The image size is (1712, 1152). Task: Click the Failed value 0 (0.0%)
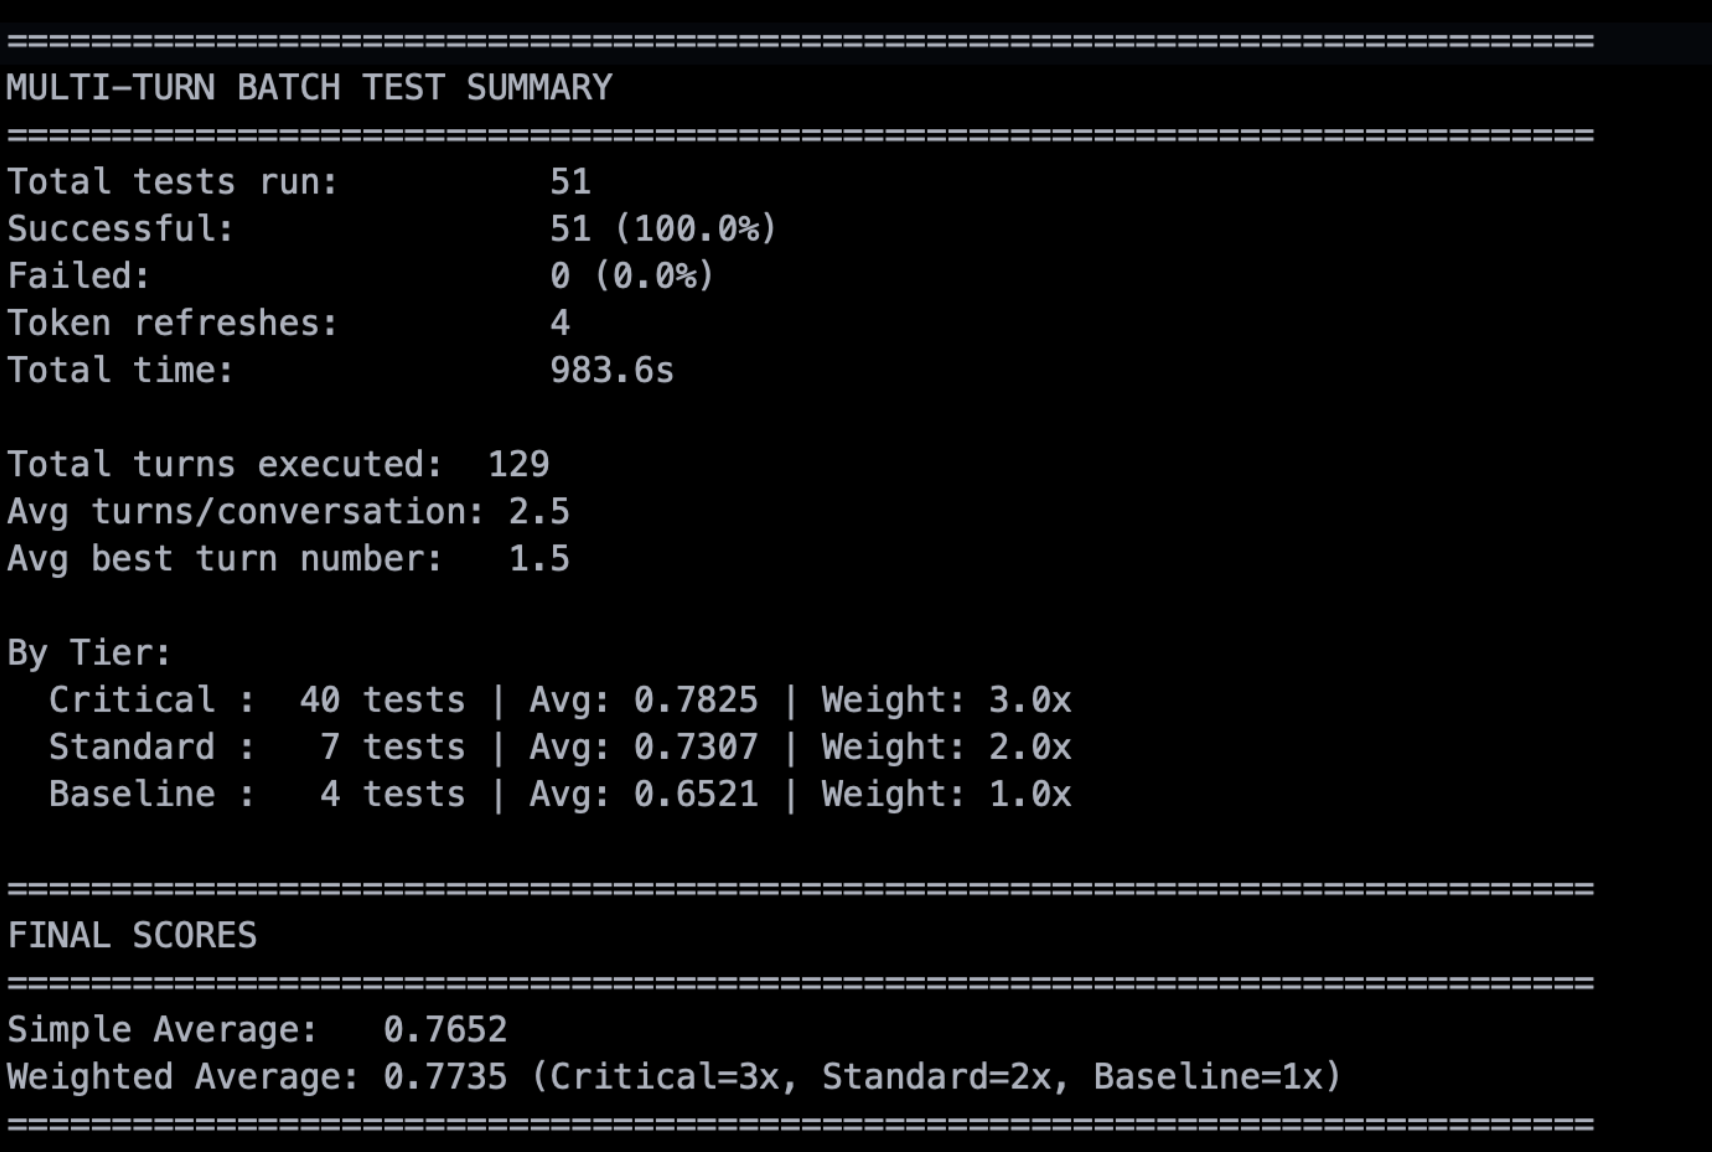[x=632, y=276]
